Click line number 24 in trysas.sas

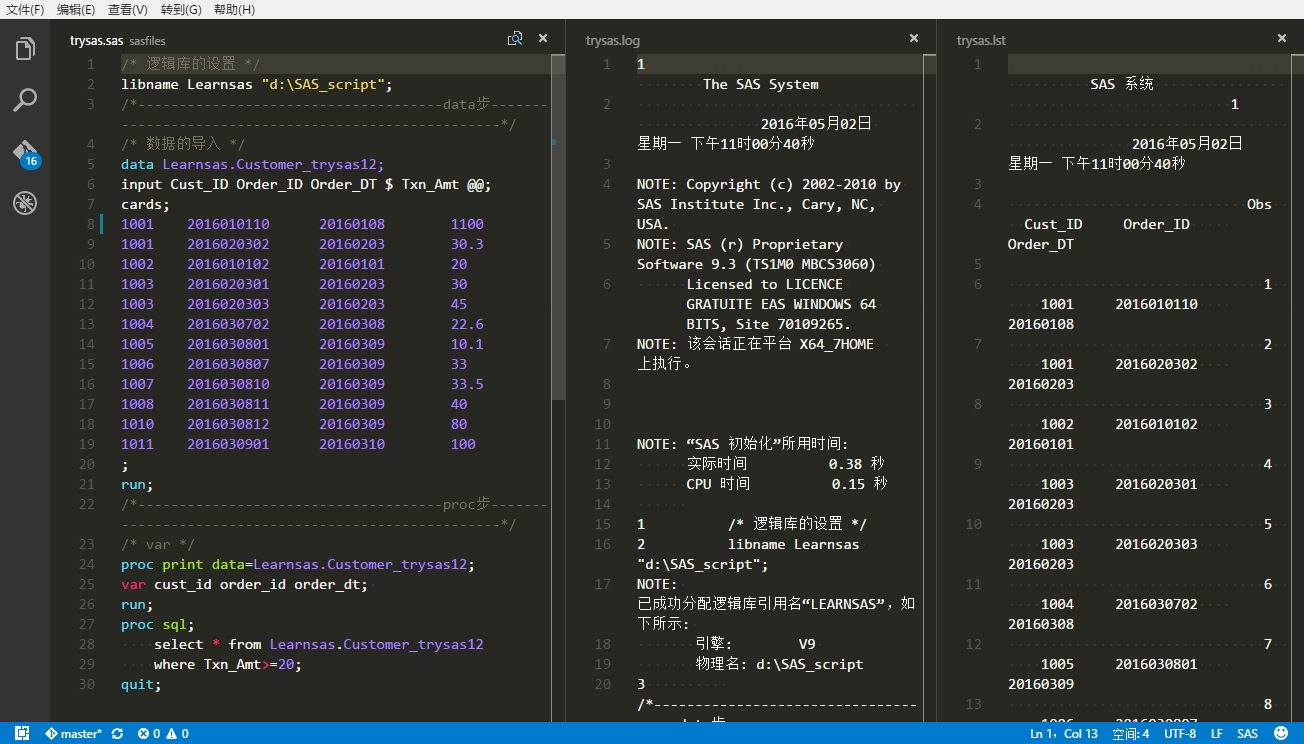(x=87, y=564)
